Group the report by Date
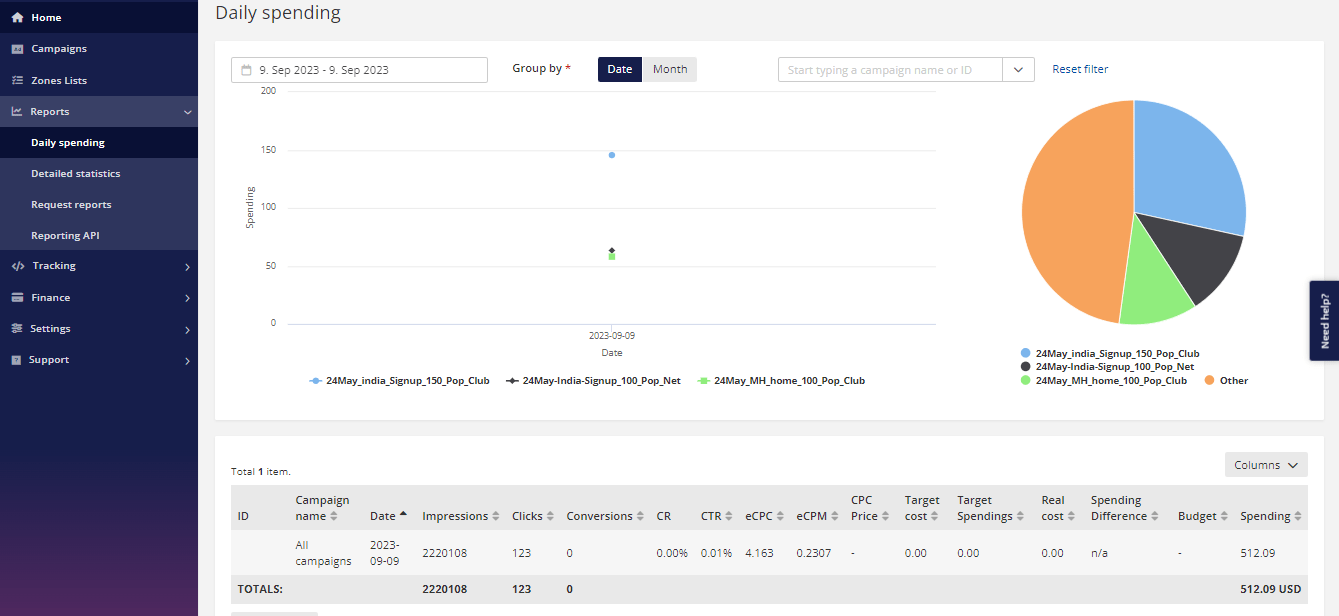Image resolution: width=1339 pixels, height=616 pixels. click(620, 69)
